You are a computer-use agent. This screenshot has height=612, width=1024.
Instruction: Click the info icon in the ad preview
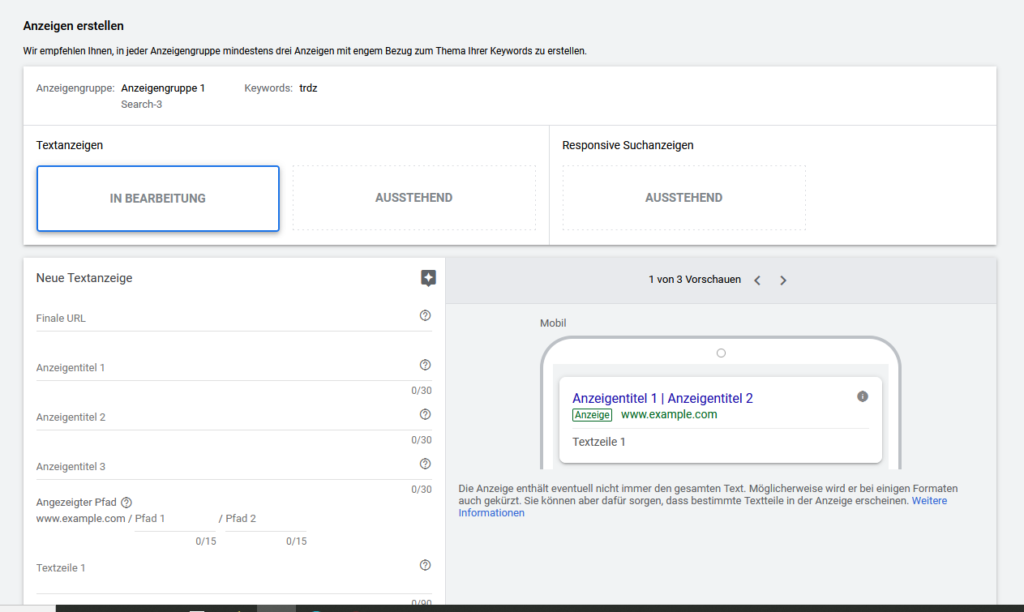862,396
